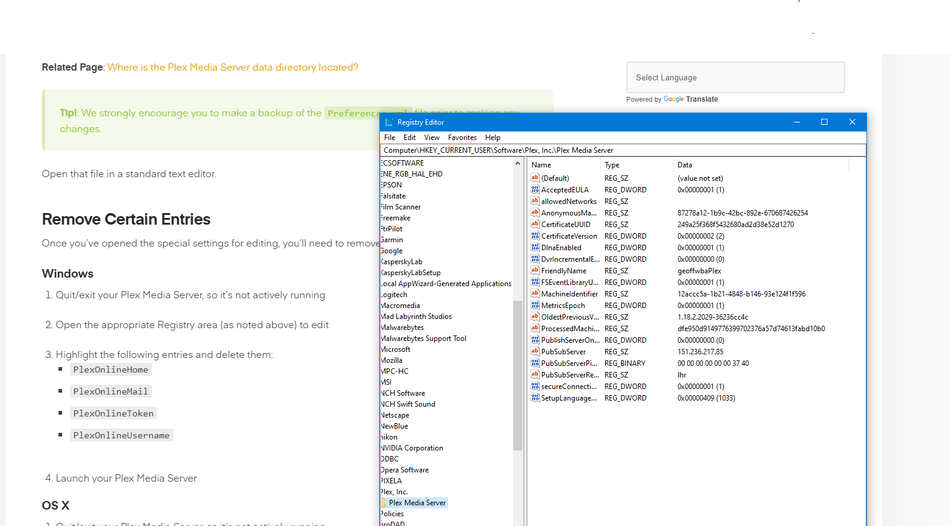
Task: Select the KasperskyLabSetup tree key
Action: 411,273
